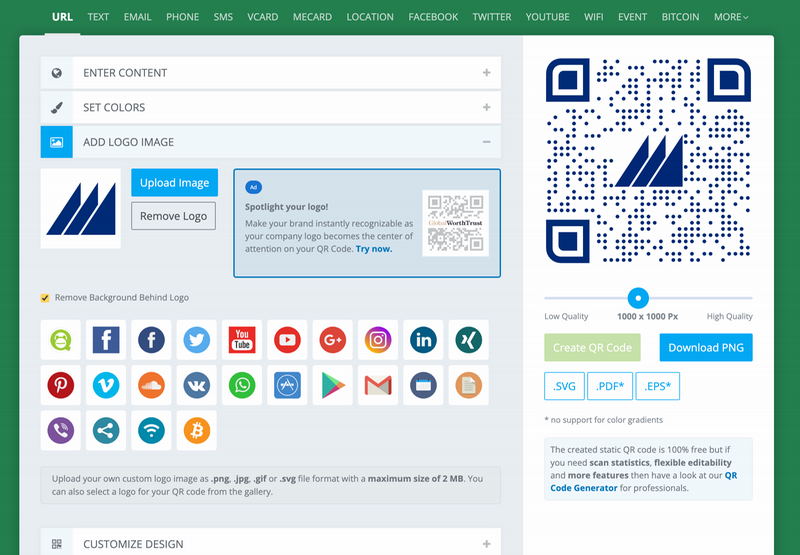Screen dimensions: 800x555
Task: Open the Facebook tab in top bar
Action: tap(433, 17)
